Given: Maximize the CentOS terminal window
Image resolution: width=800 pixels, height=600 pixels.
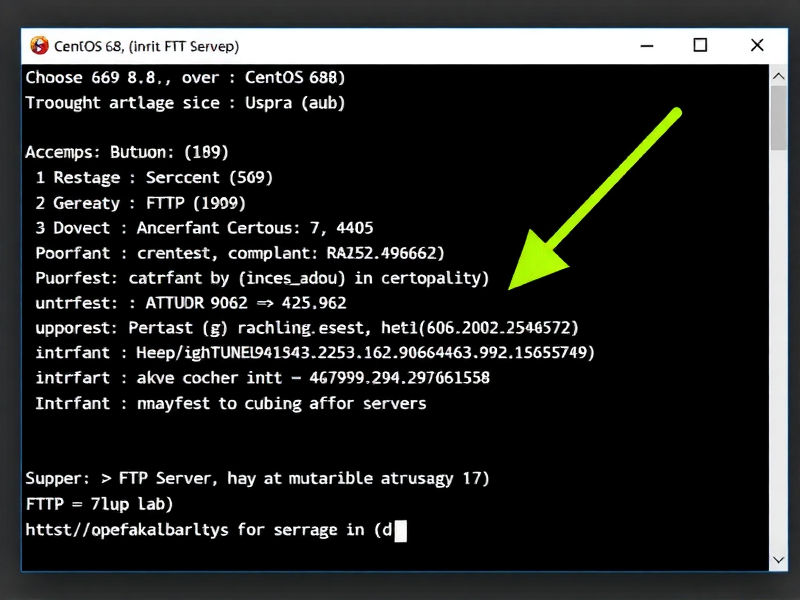Looking at the screenshot, I should point(700,45).
